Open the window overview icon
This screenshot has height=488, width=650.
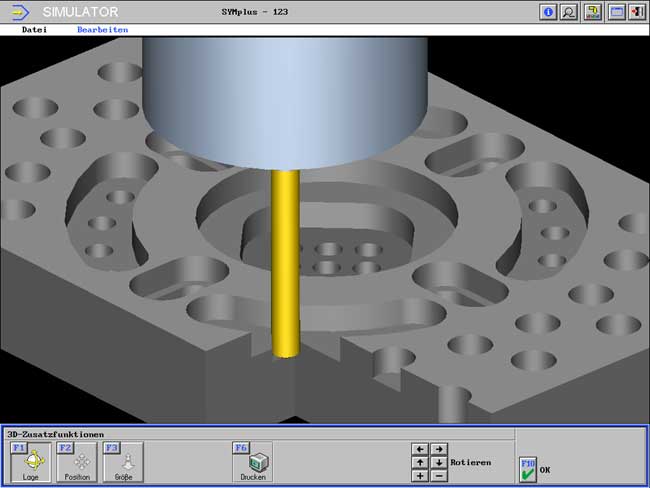point(616,12)
